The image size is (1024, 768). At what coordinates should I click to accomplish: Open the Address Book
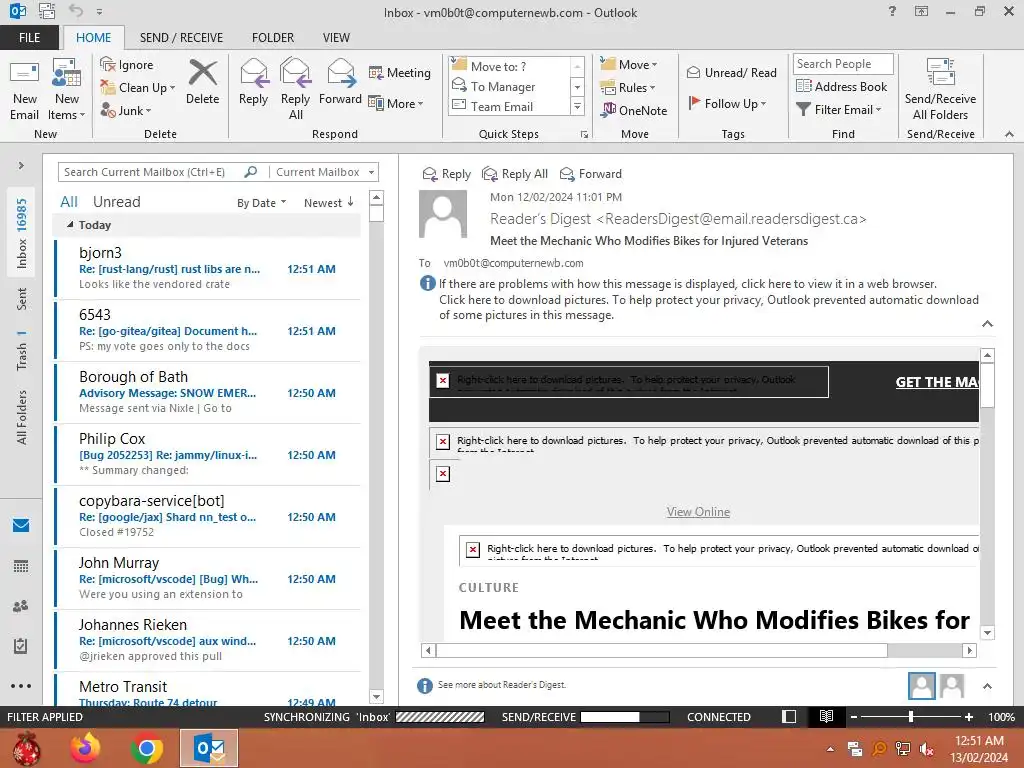click(x=841, y=86)
